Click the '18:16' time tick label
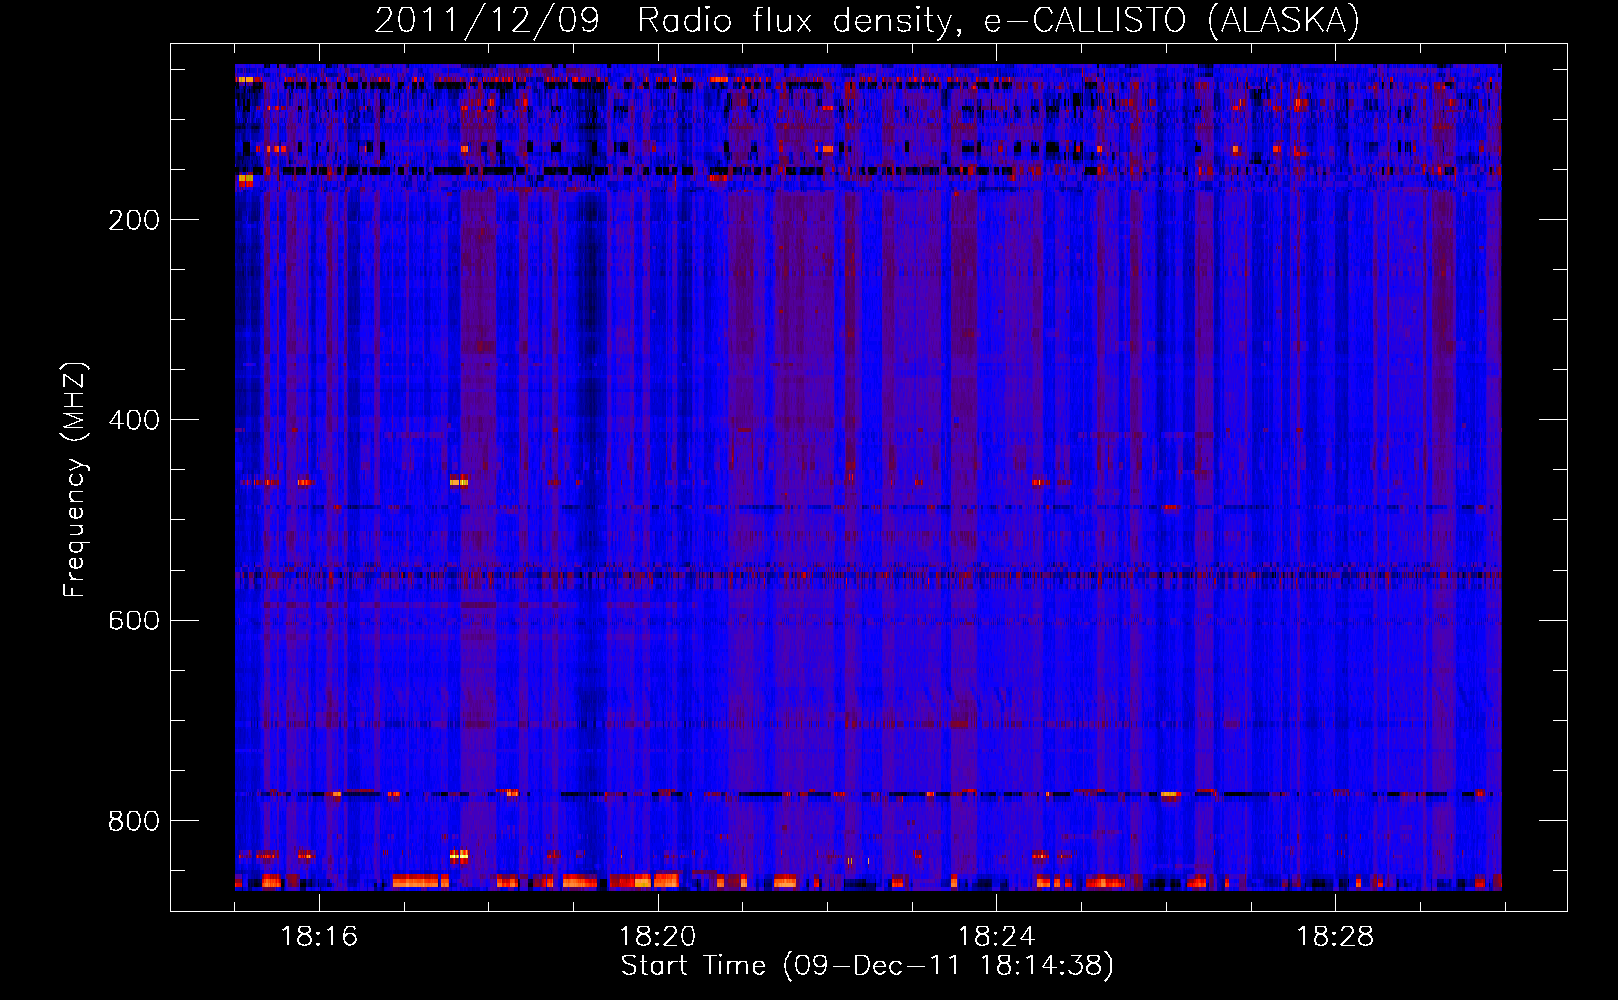The width and height of the screenshot is (1618, 1000). point(319,937)
